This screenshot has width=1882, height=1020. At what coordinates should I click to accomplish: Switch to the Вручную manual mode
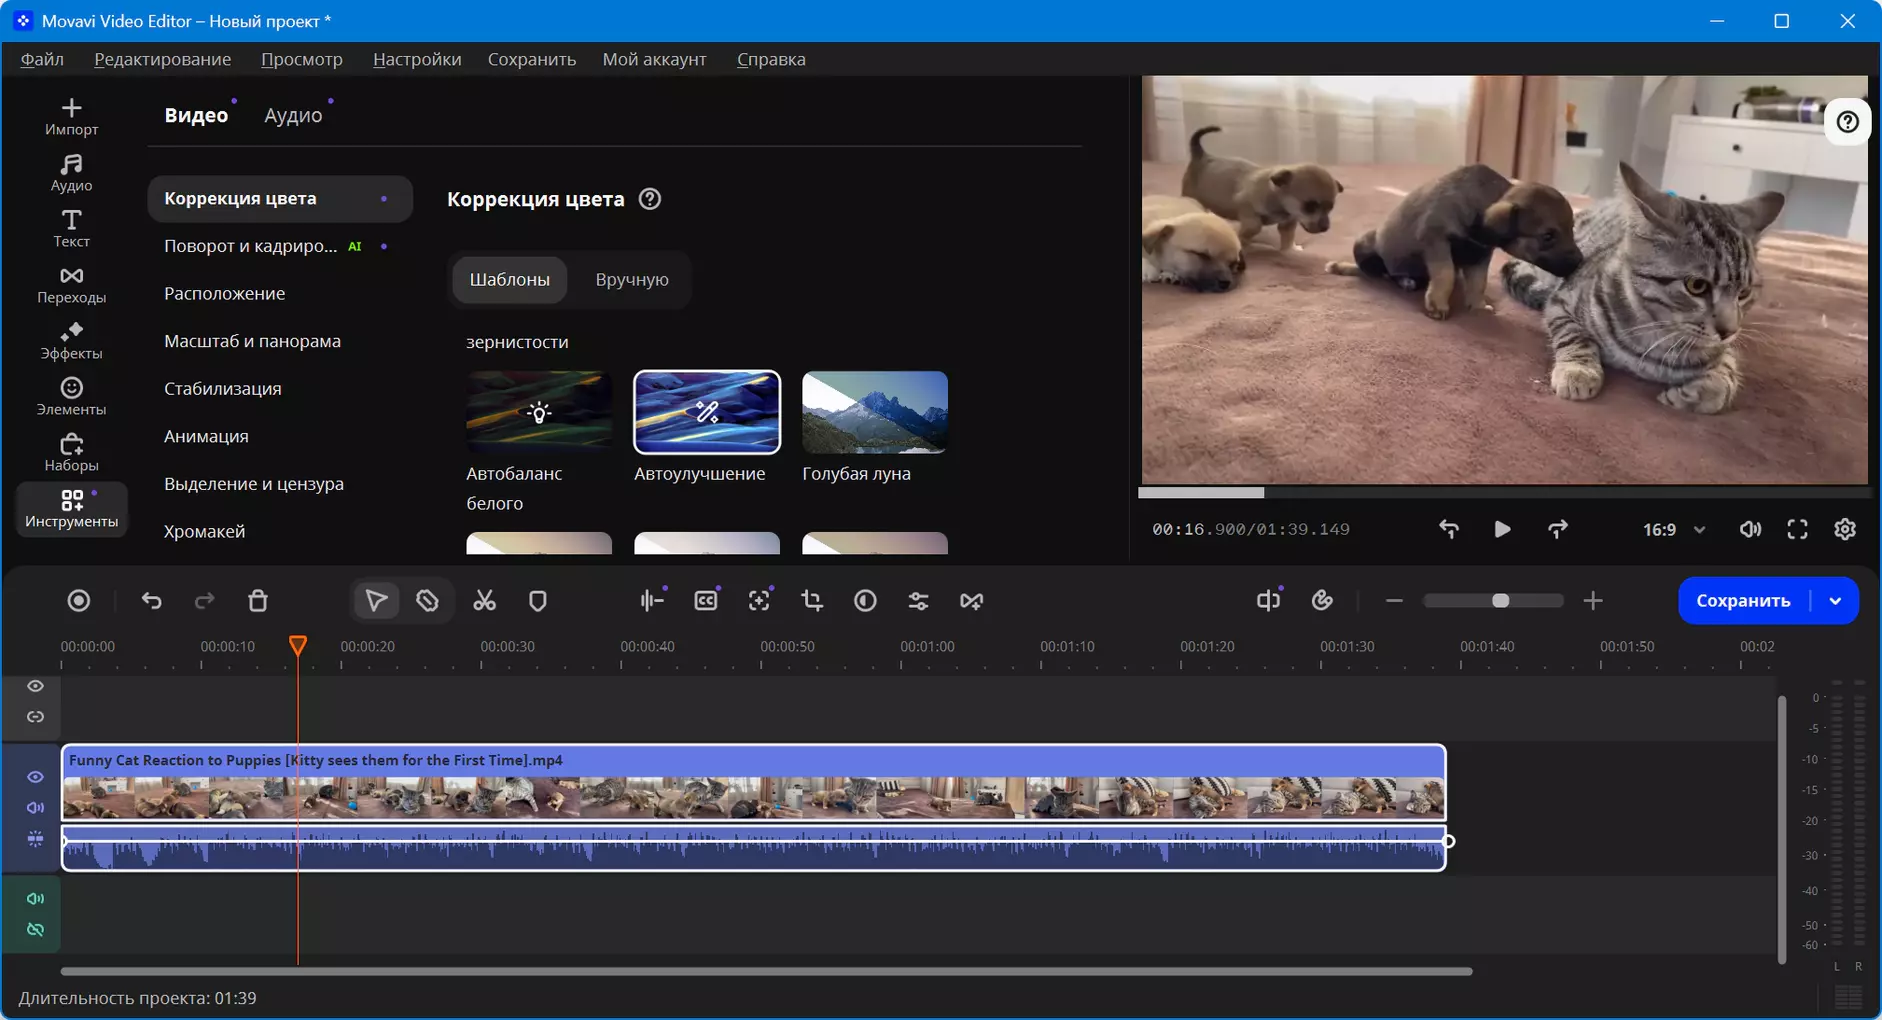click(x=632, y=280)
